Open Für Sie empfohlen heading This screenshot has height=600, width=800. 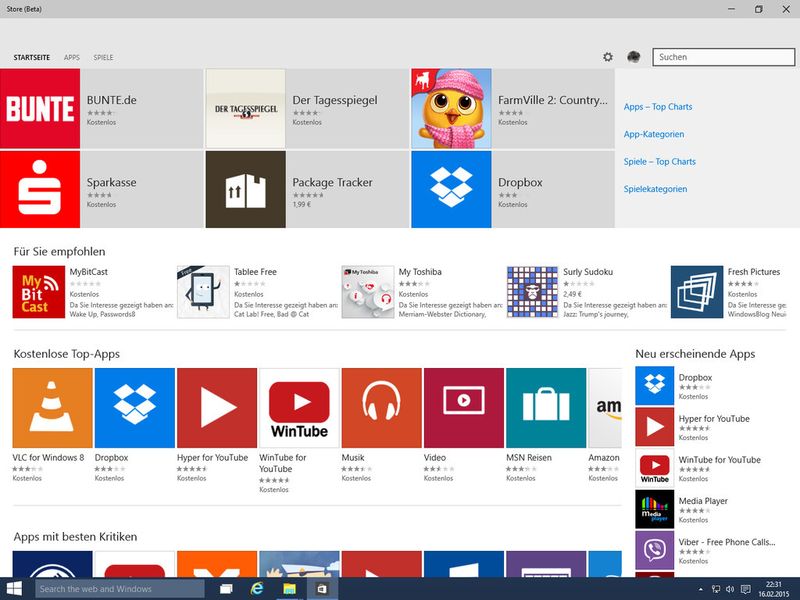(59, 252)
